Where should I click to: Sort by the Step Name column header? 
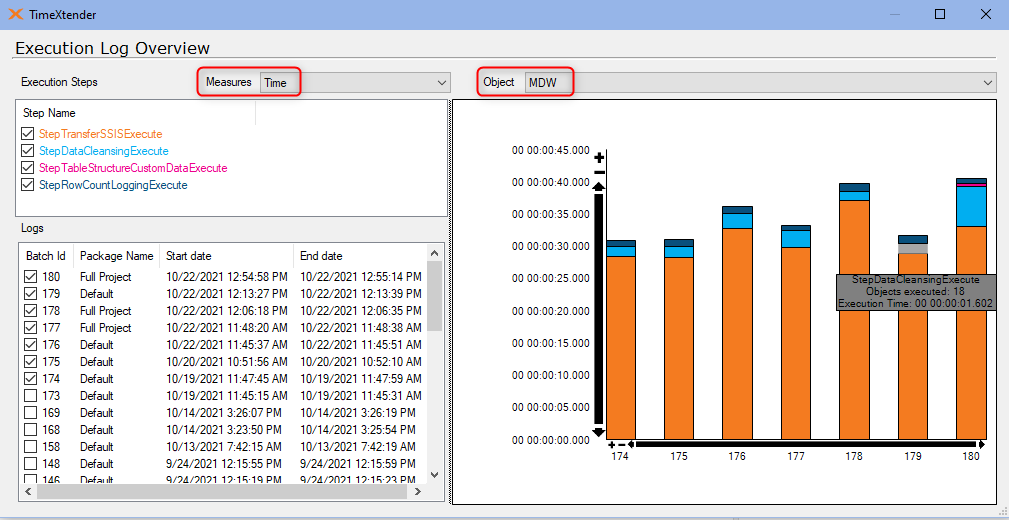pyautogui.click(x=135, y=113)
